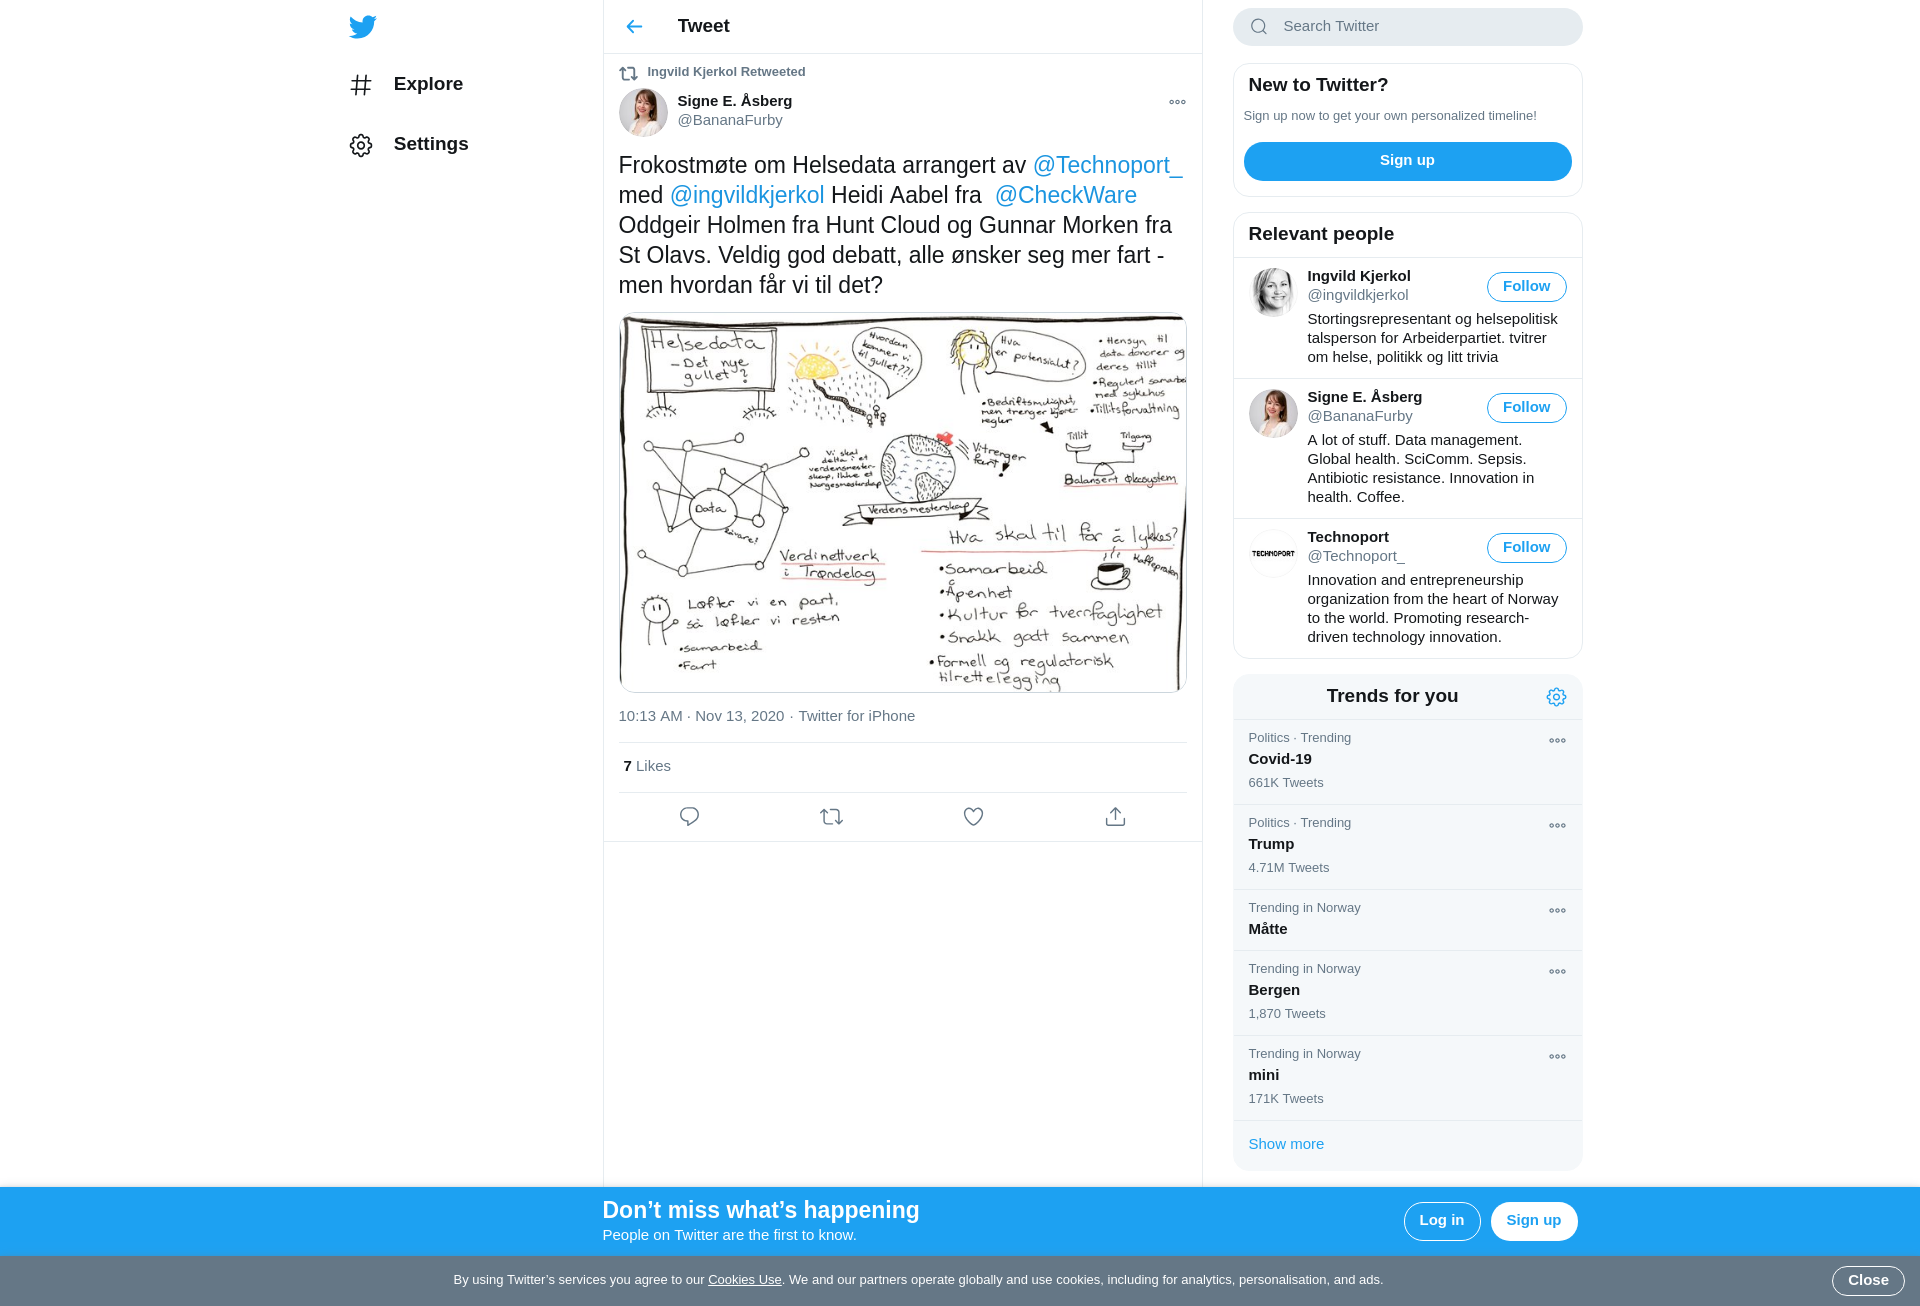Screen dimensions: 1920x1306
Task: Open the Show more trends link
Action: [1286, 1144]
